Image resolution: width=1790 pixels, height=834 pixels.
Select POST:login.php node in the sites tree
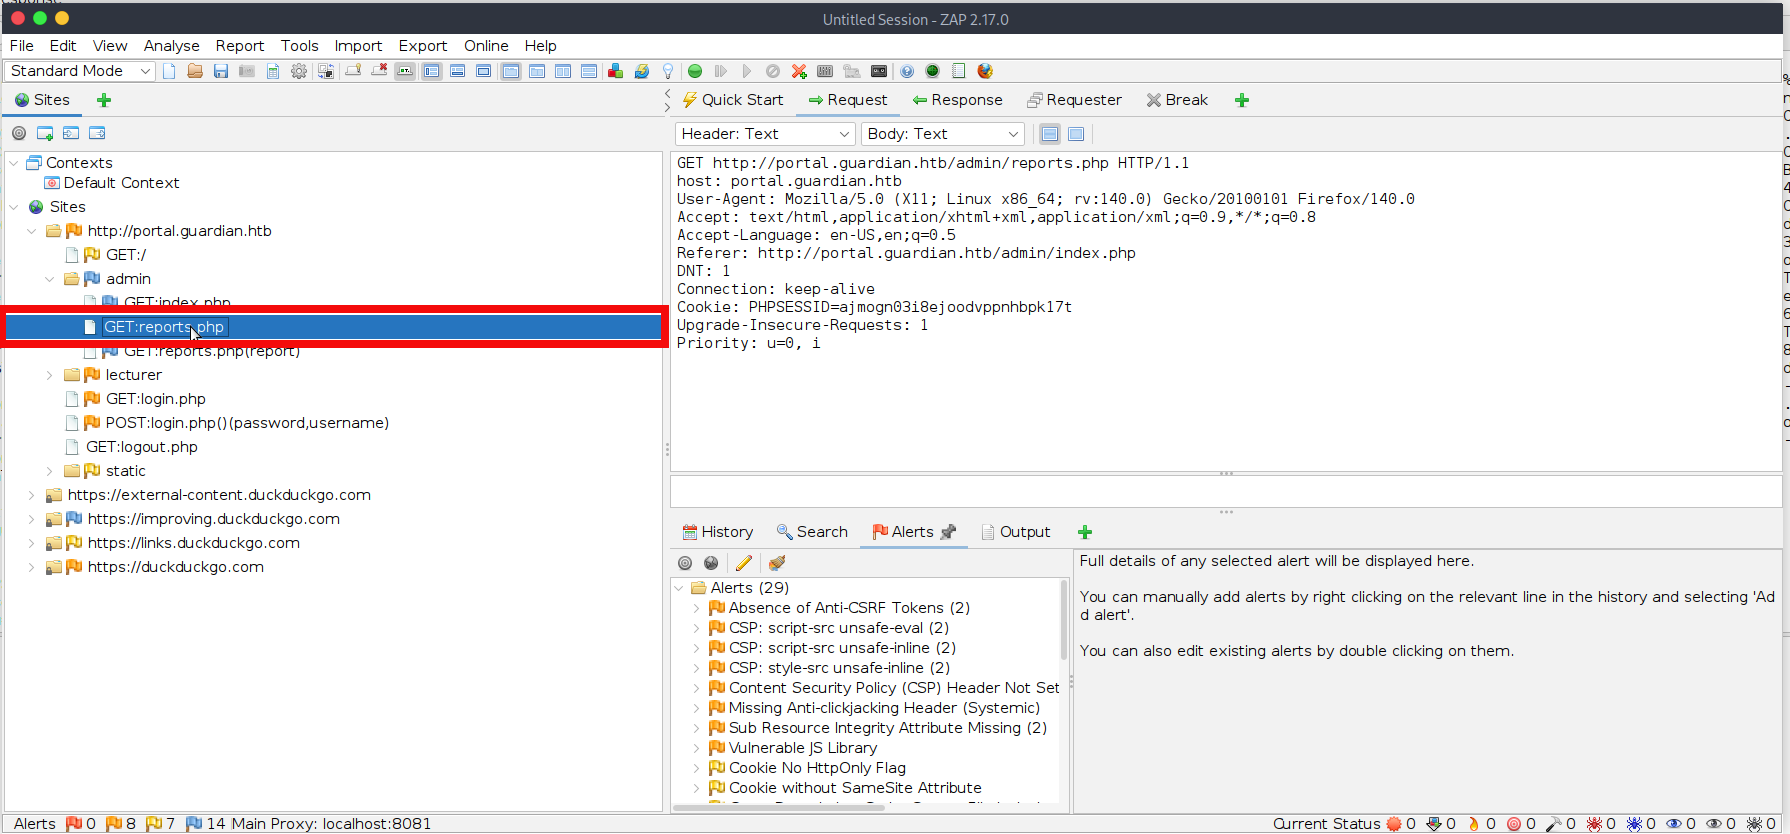(246, 423)
